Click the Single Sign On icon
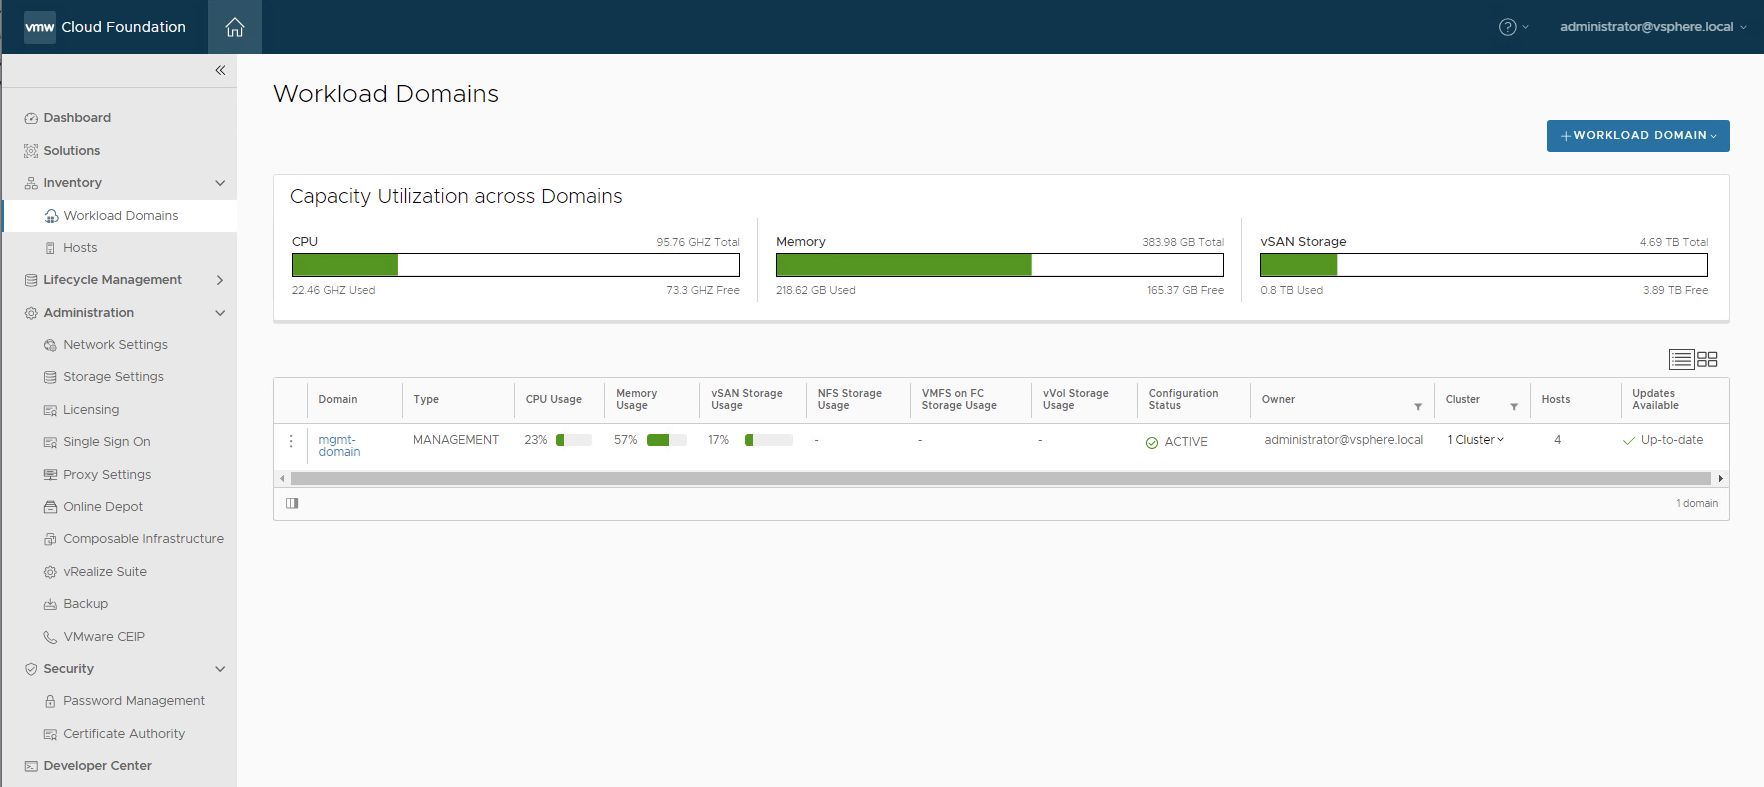The height and width of the screenshot is (787, 1764). tap(51, 442)
